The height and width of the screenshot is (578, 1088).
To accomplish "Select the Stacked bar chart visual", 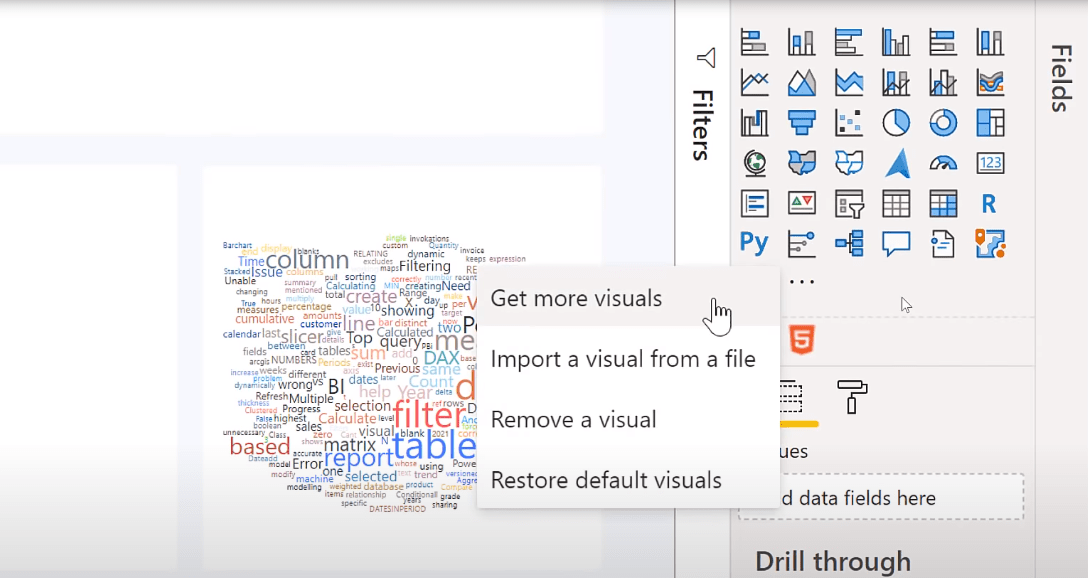I will [x=754, y=42].
